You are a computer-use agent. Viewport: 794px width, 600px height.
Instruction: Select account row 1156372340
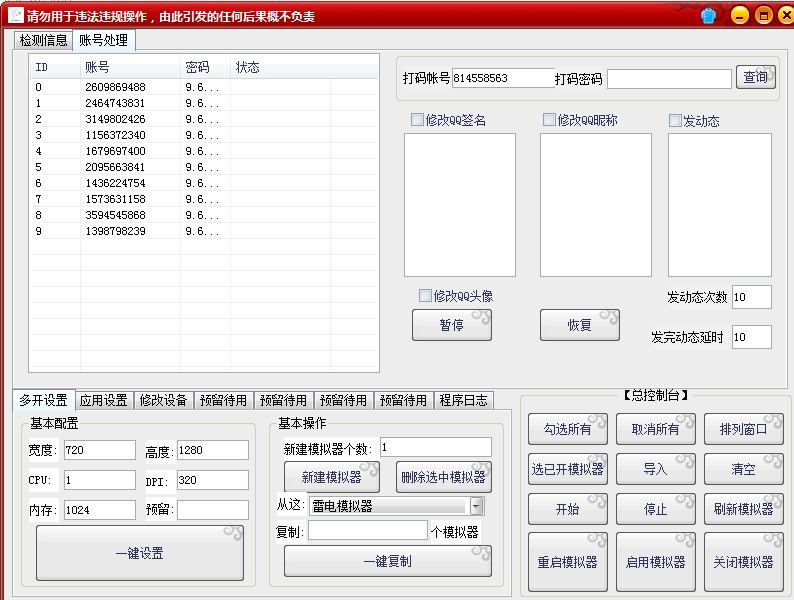pos(204,135)
